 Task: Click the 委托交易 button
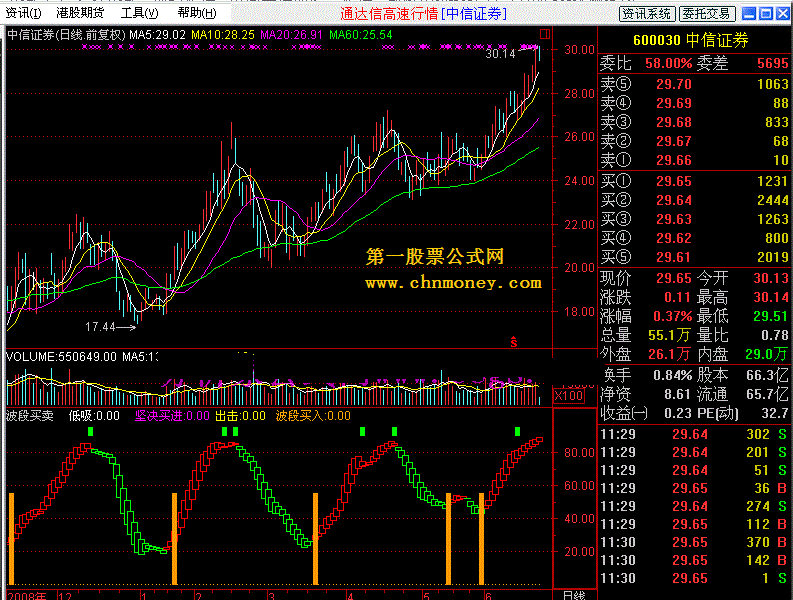[707, 14]
